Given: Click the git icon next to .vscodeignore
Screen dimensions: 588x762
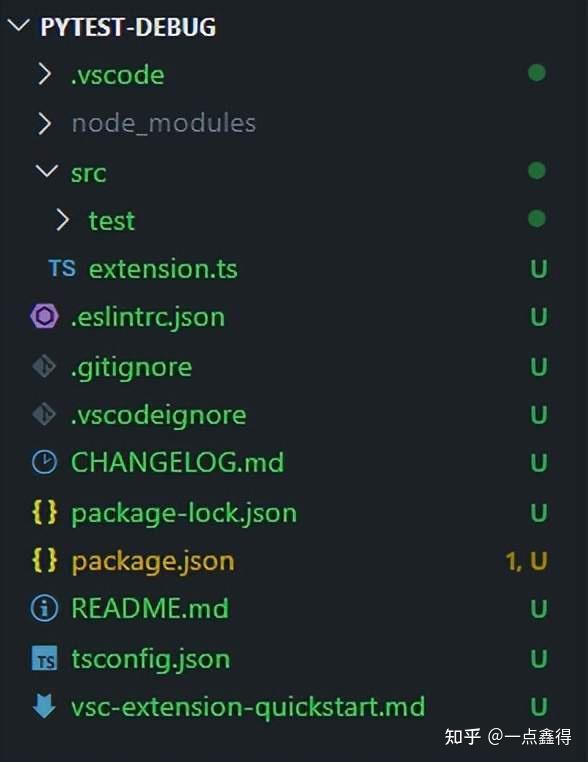Looking at the screenshot, I should point(44,415).
